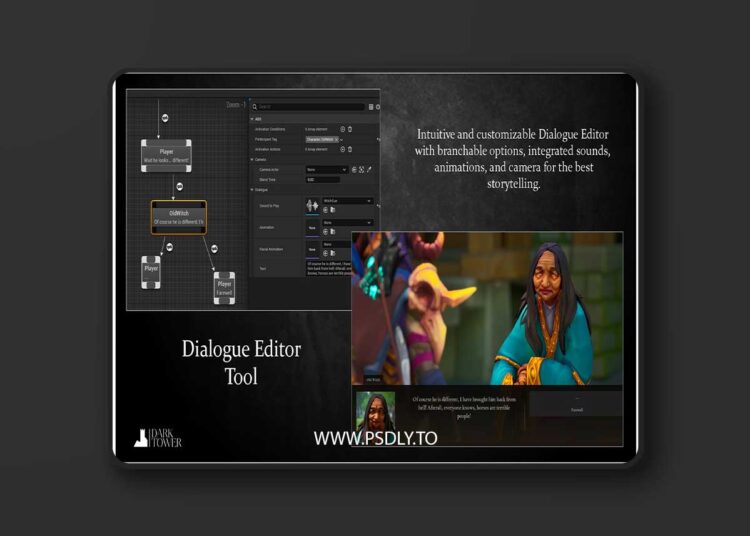Open the Sound to Play asset dropdown
The width and height of the screenshot is (750, 536).
point(346,201)
